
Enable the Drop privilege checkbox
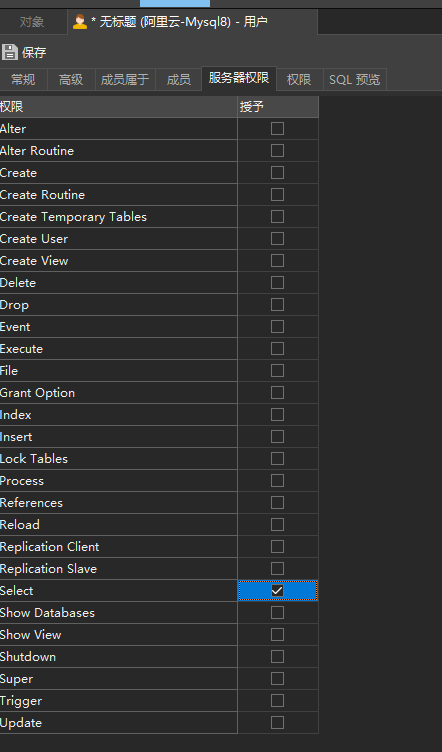click(x=277, y=305)
